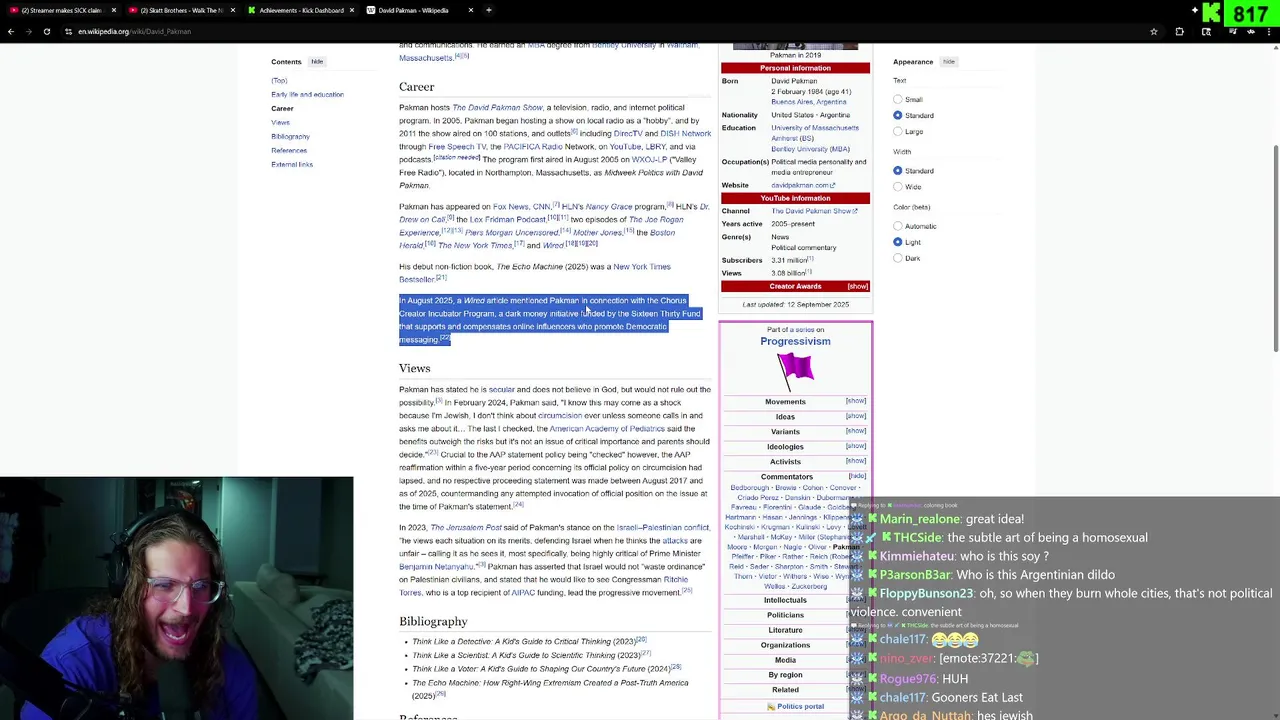Open the 'davidpakman.com' website link
This screenshot has height=720, width=1280.
click(800, 185)
